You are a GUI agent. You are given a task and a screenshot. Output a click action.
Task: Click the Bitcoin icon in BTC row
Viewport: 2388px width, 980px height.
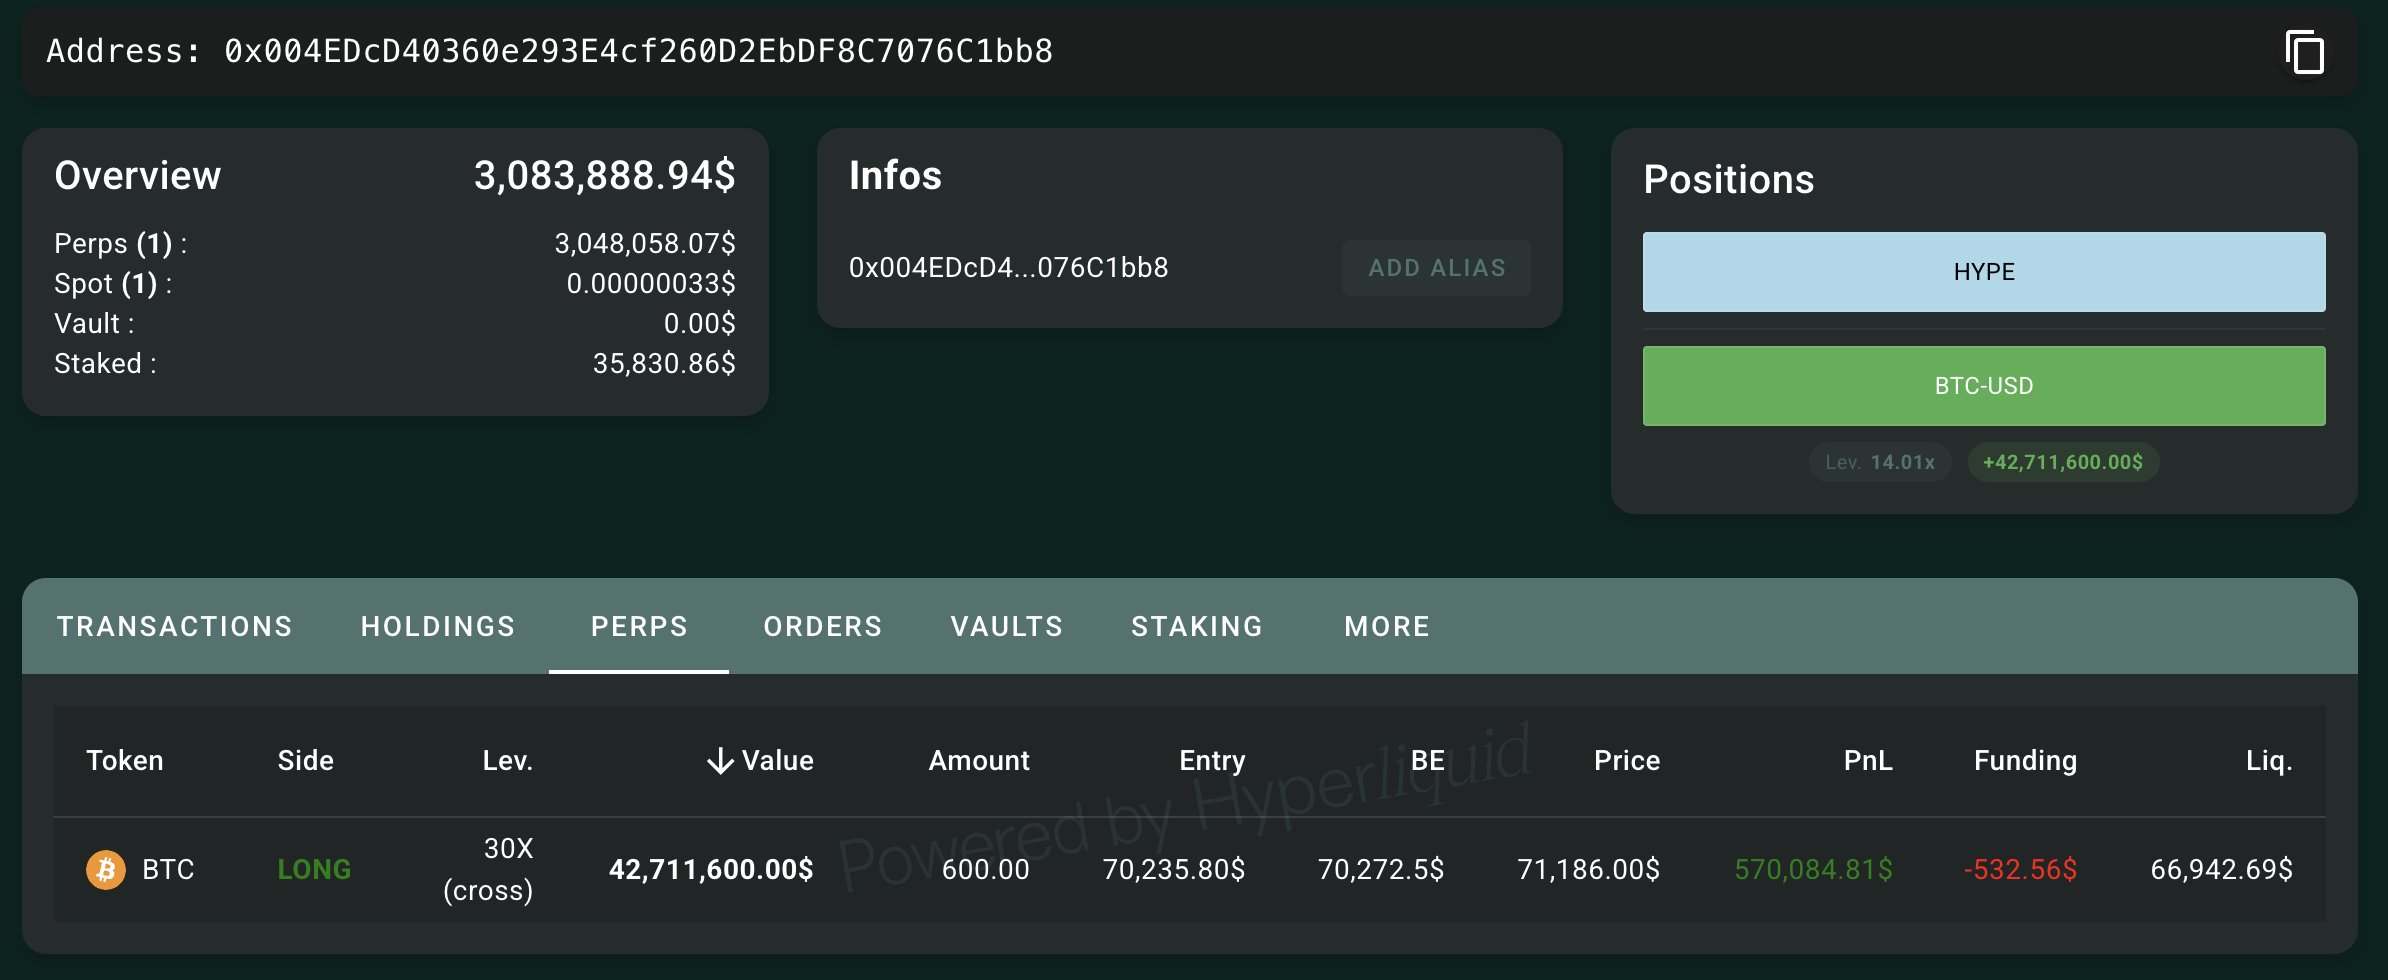(x=106, y=870)
